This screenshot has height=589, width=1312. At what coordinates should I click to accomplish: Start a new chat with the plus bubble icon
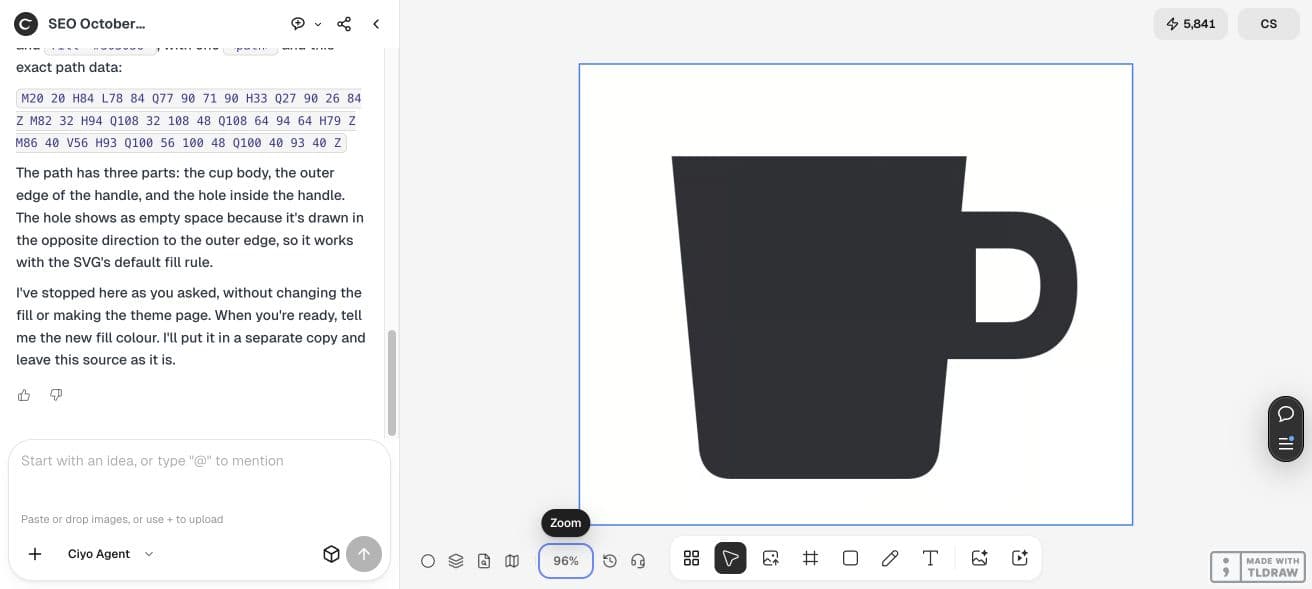[298, 24]
